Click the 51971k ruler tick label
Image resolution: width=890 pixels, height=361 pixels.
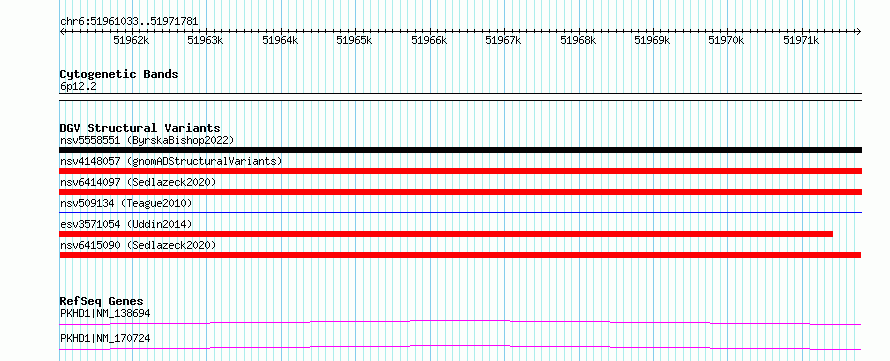801,40
